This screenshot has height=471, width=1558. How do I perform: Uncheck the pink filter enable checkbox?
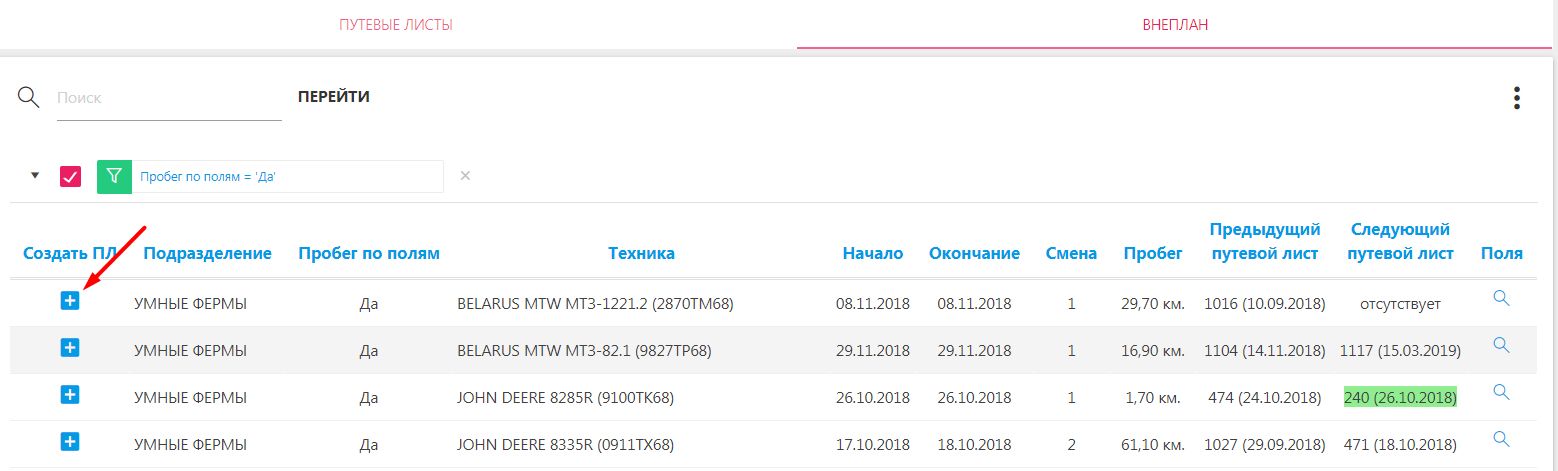pyautogui.click(x=70, y=176)
